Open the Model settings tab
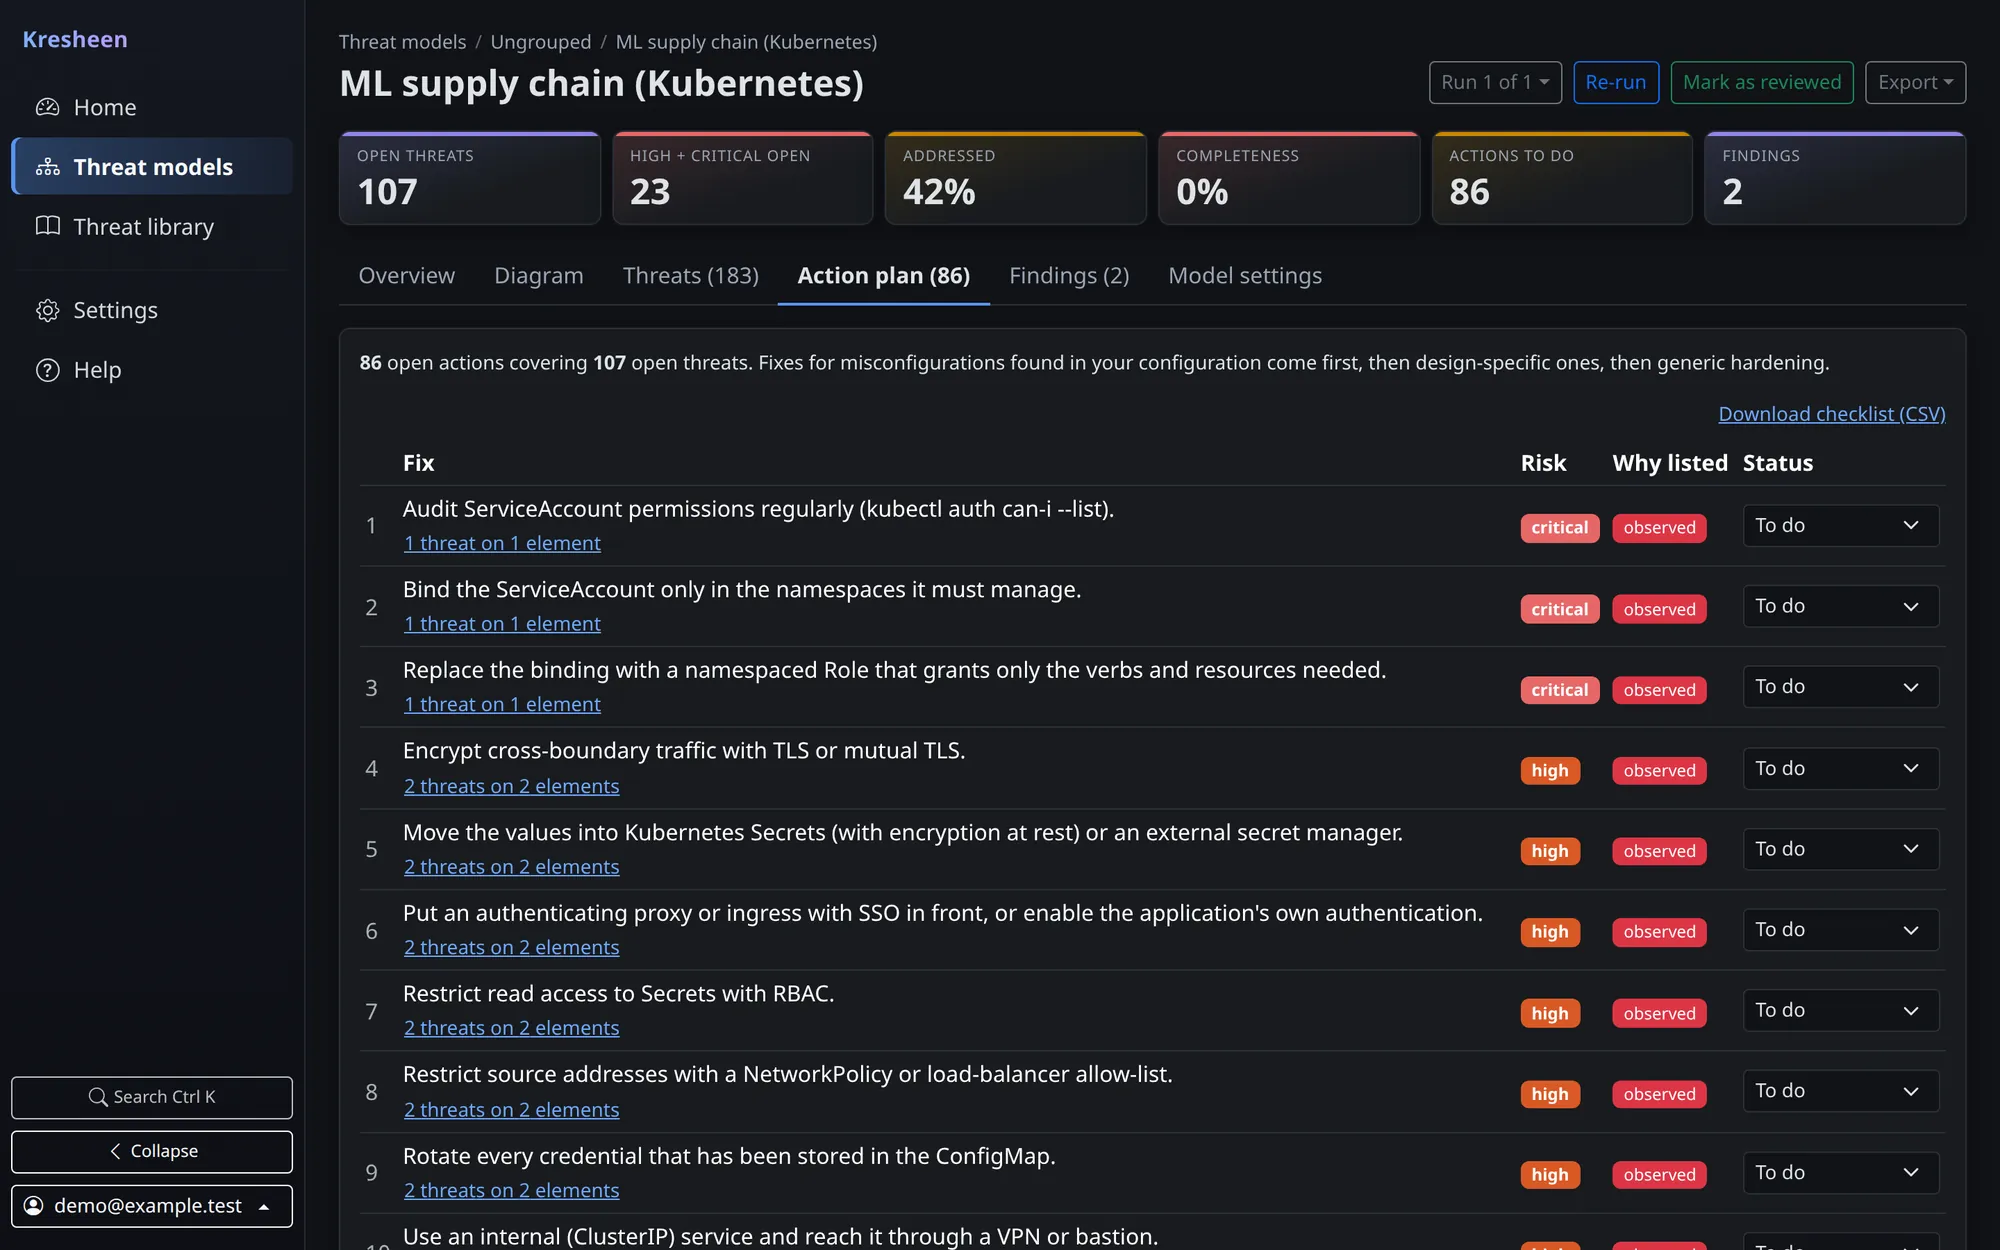The height and width of the screenshot is (1250, 2000). (1245, 275)
